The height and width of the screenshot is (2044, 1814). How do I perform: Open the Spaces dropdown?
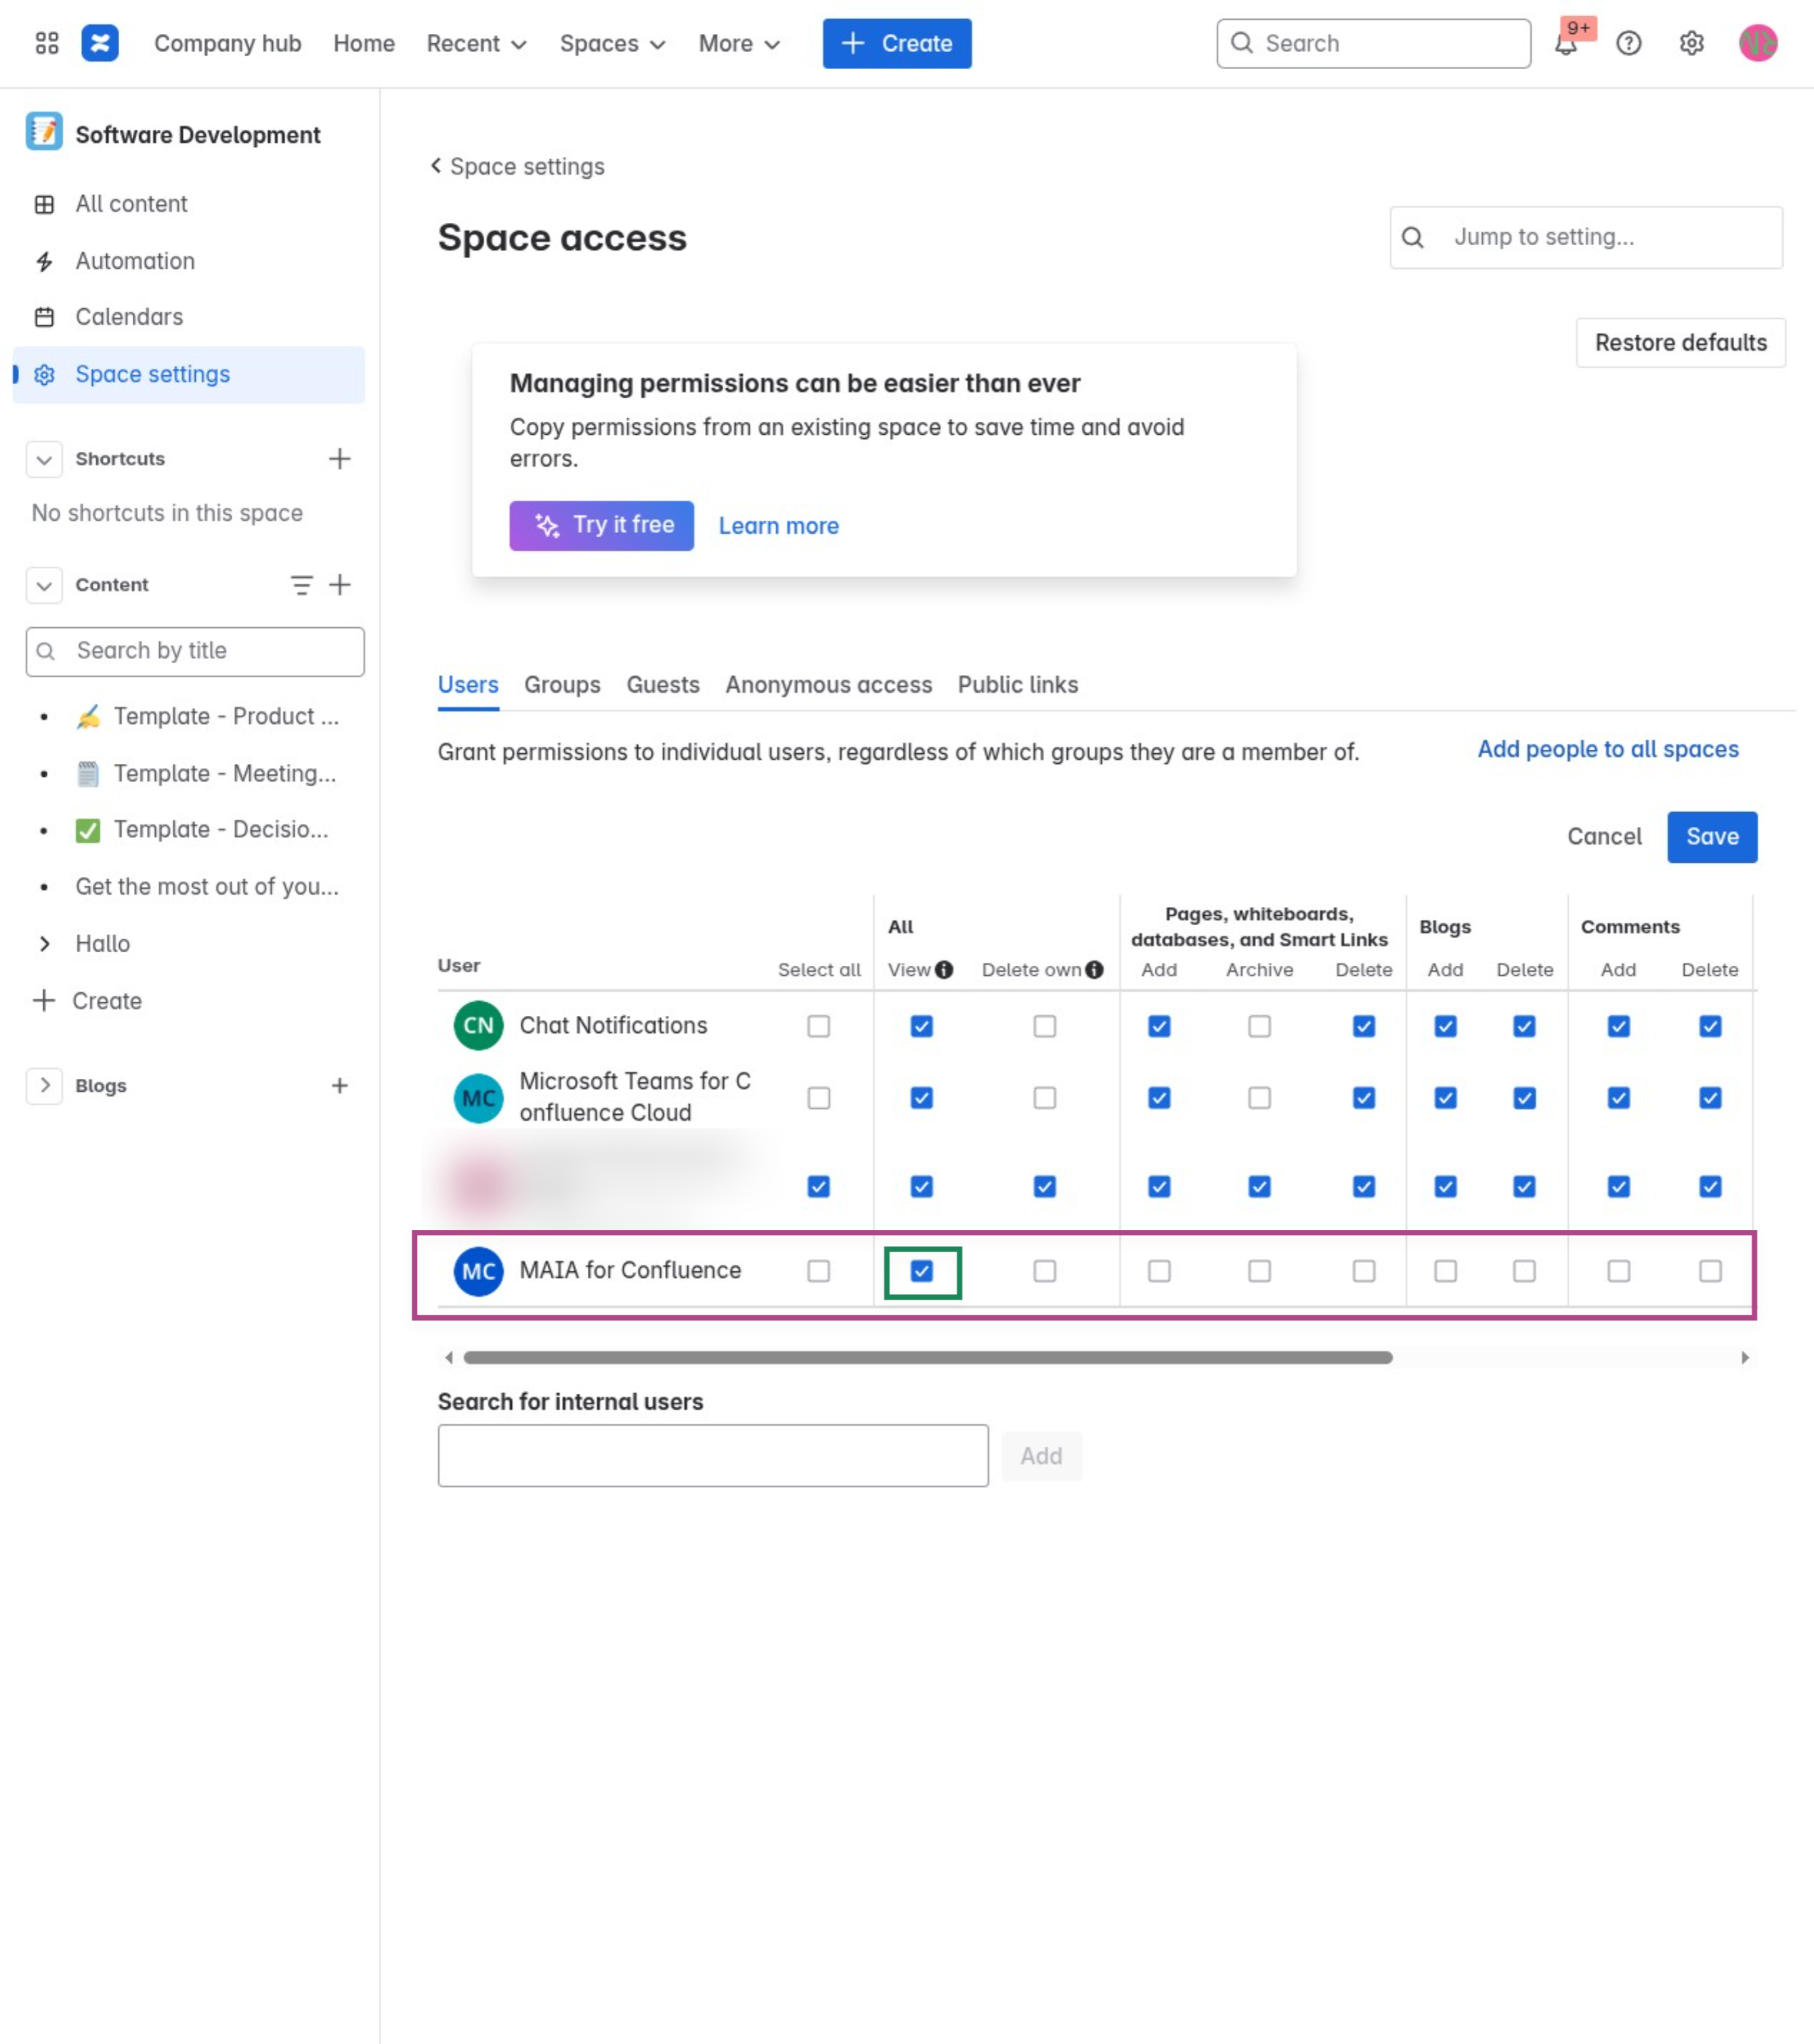612,43
